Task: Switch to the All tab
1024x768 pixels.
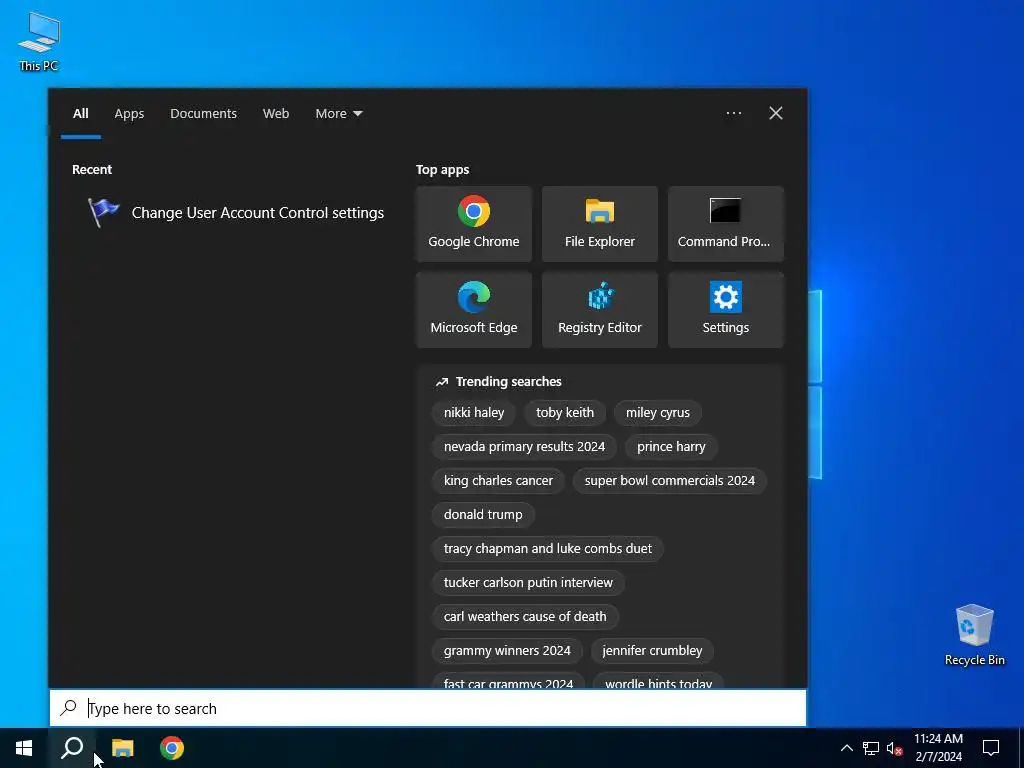Action: coord(80,114)
